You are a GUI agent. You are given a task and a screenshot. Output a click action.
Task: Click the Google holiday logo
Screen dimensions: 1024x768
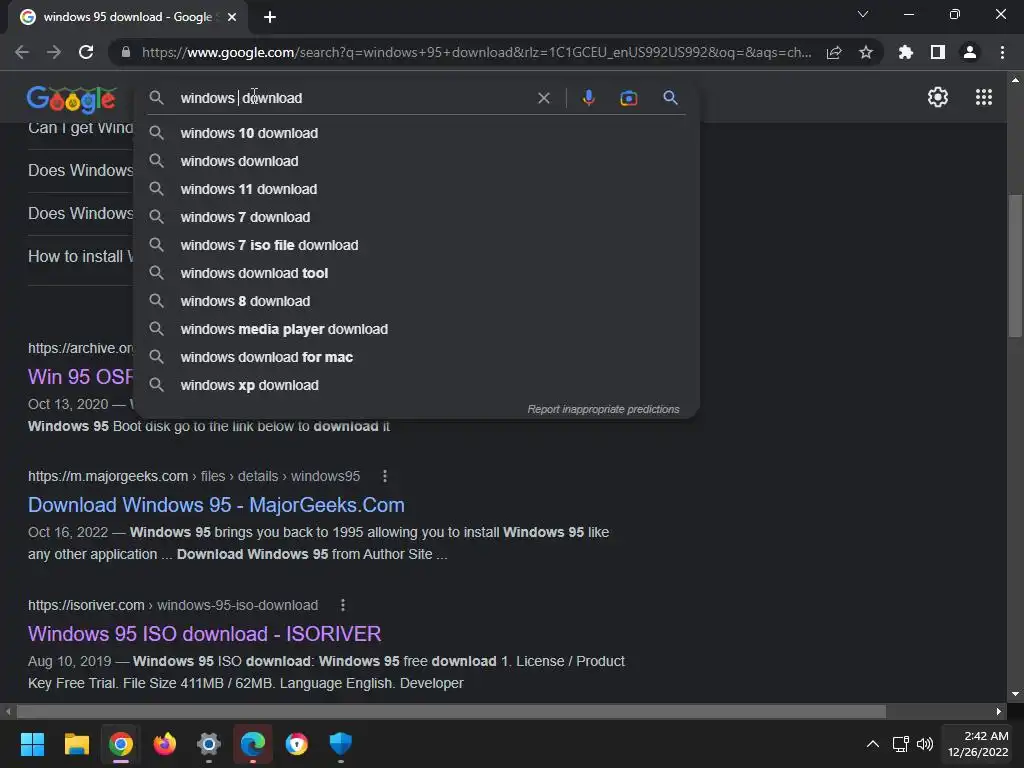pos(71,99)
